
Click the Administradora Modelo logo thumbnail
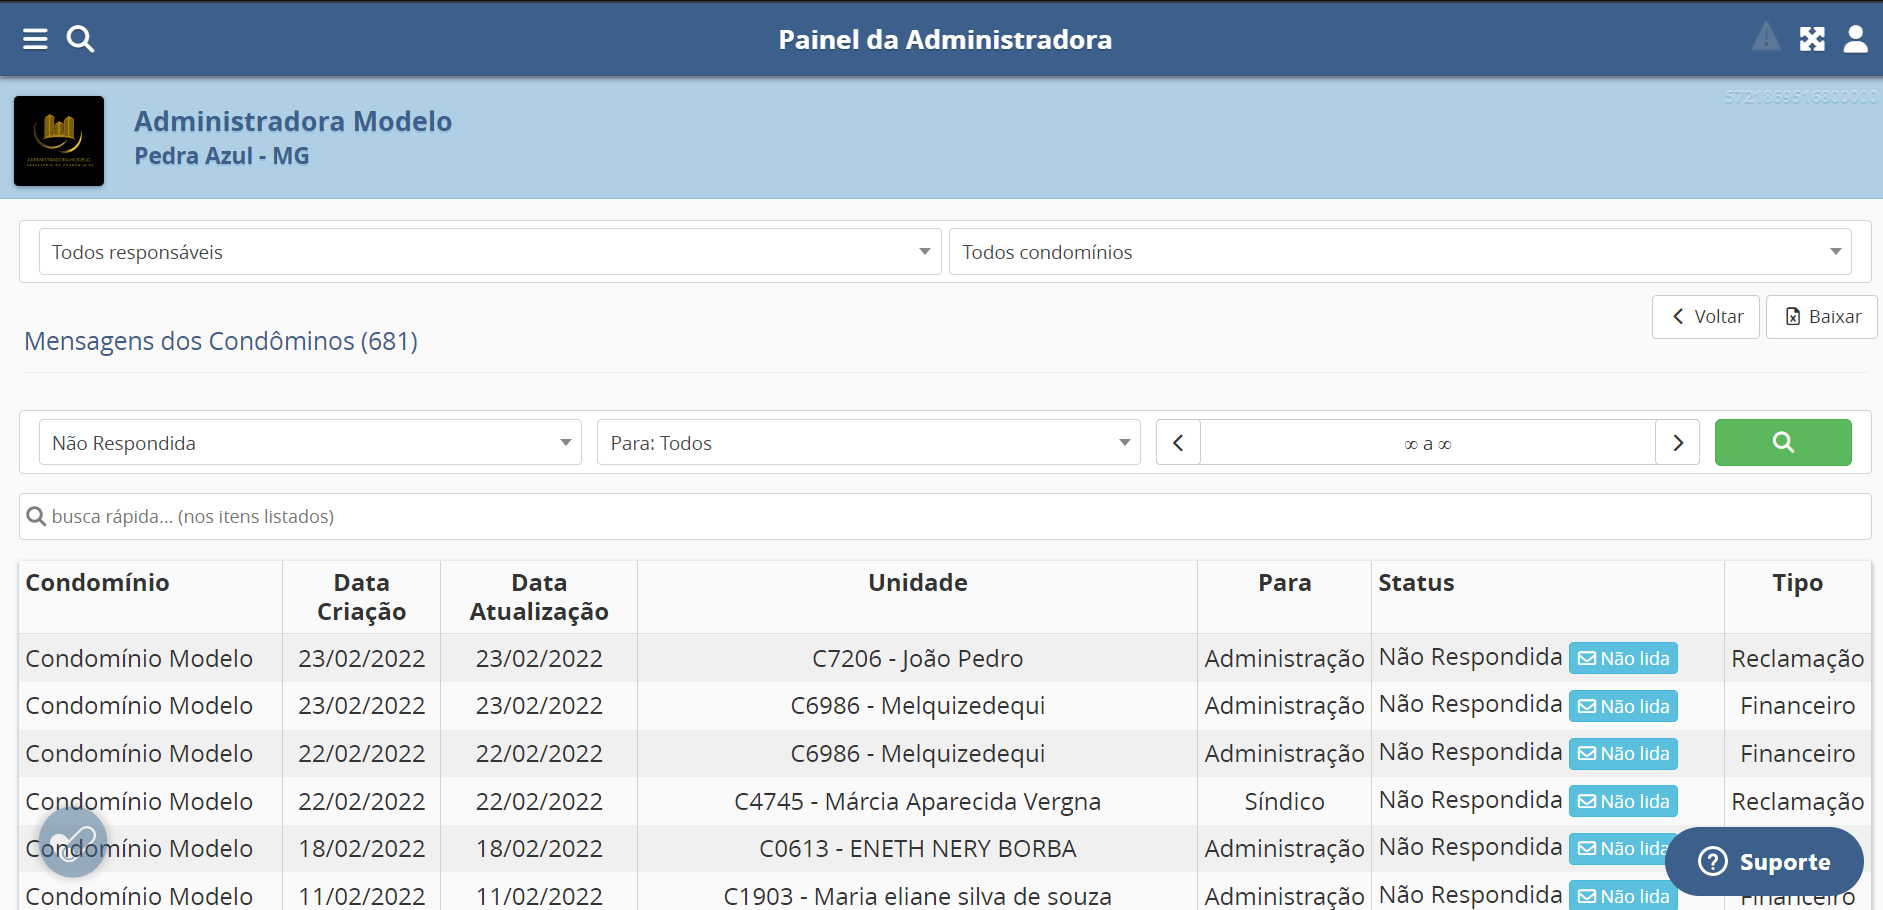[x=59, y=141]
